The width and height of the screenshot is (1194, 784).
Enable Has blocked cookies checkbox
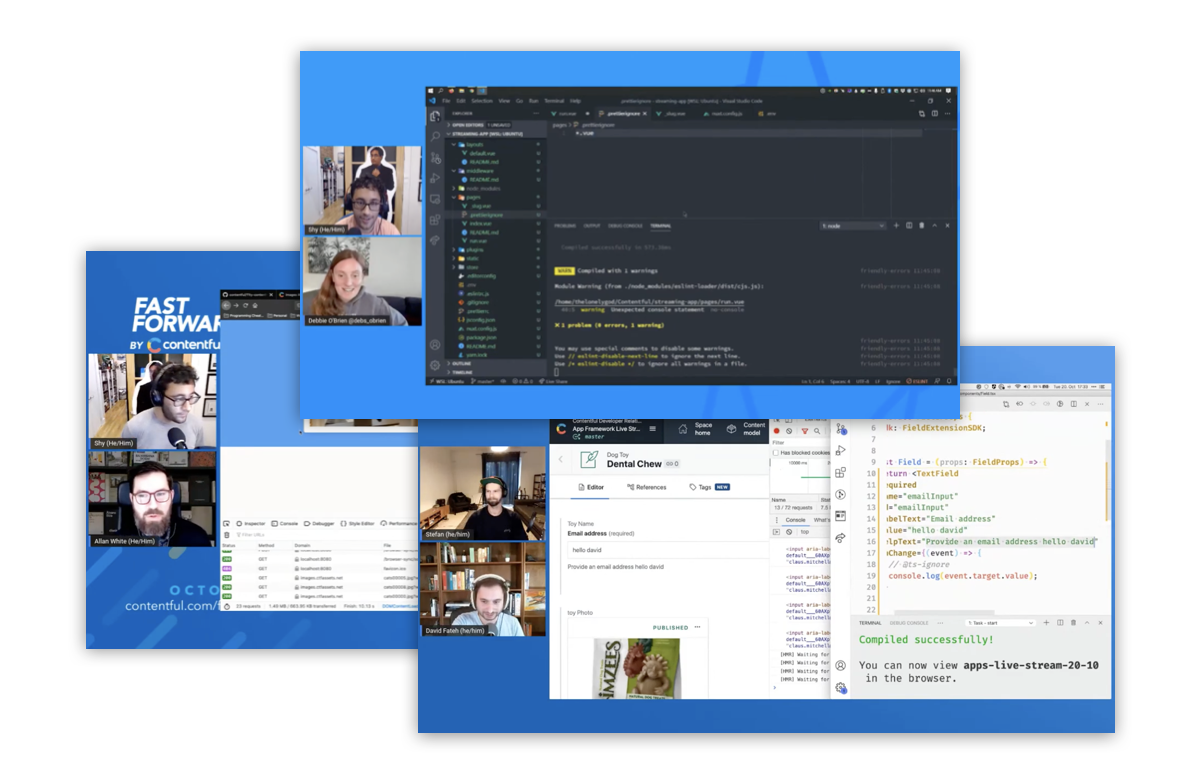[x=776, y=453]
